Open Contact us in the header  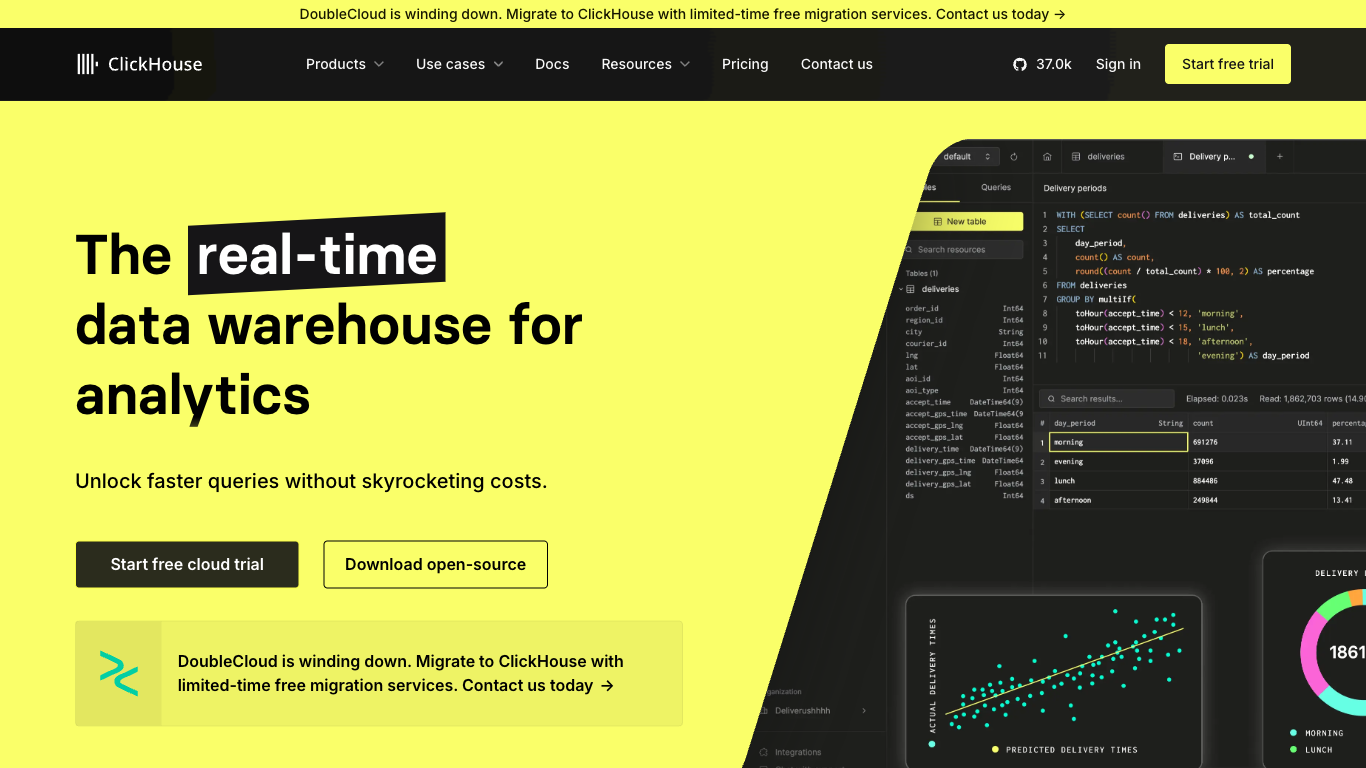coord(837,64)
